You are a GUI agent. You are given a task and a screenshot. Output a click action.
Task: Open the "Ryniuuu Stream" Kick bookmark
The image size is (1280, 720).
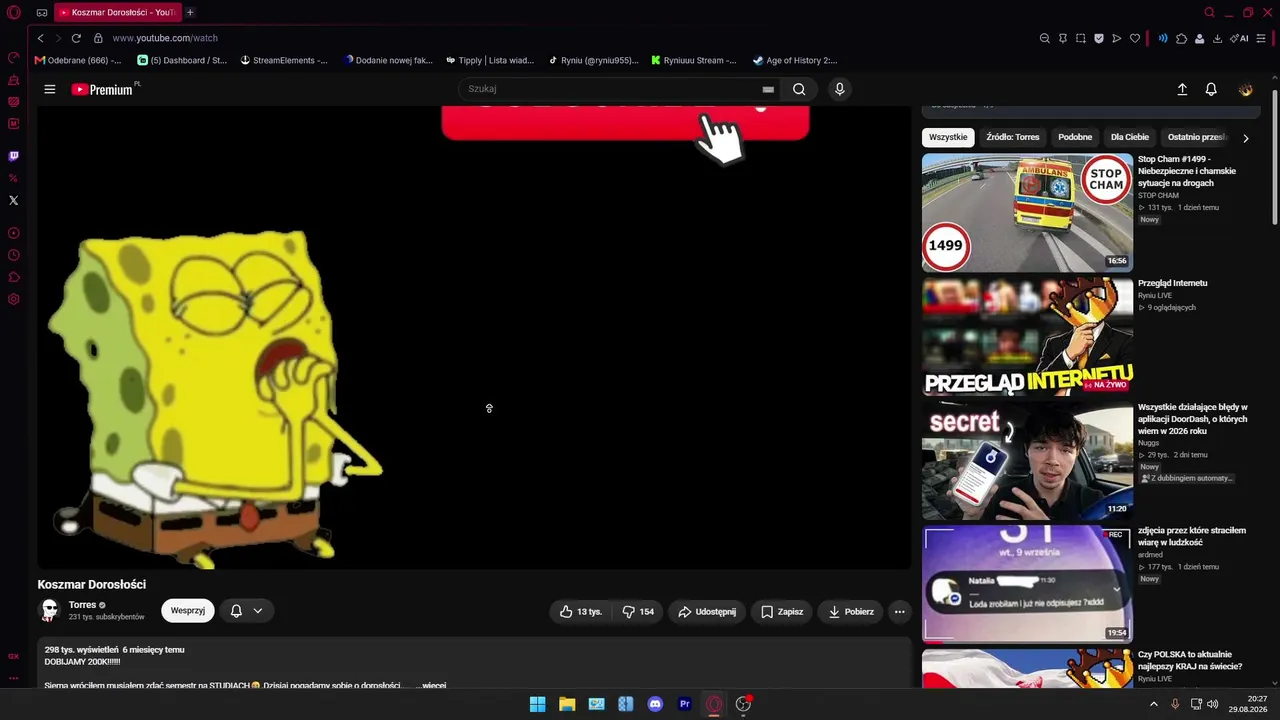point(693,60)
